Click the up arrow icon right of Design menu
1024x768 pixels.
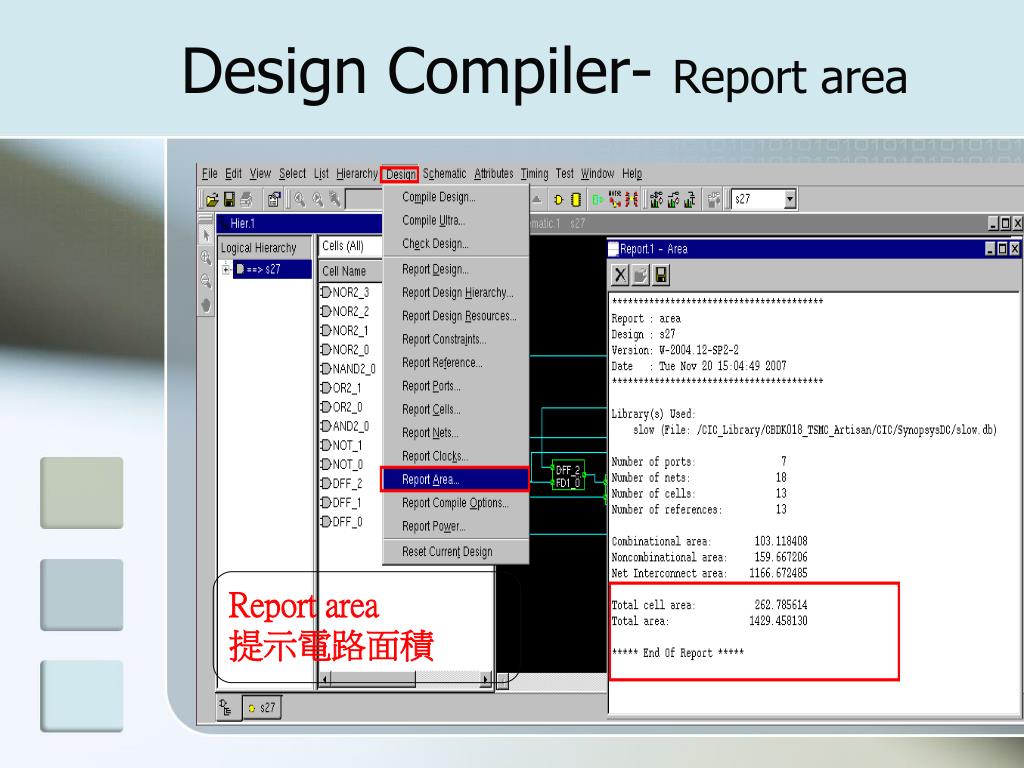[537, 199]
